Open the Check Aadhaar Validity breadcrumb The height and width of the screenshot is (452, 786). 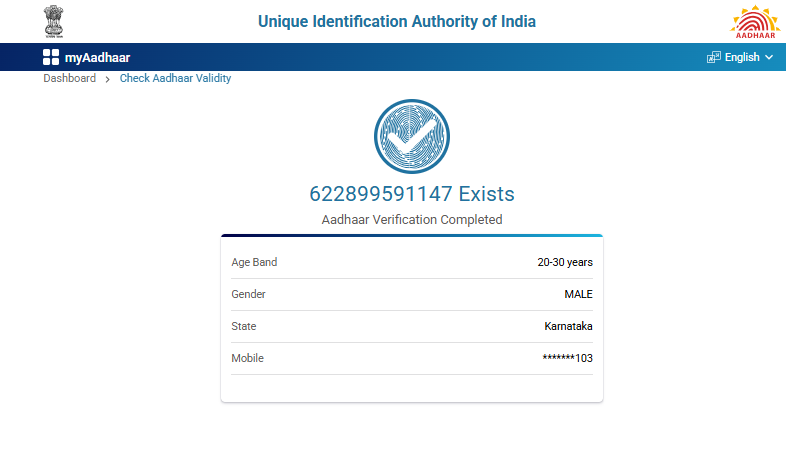pyautogui.click(x=175, y=78)
